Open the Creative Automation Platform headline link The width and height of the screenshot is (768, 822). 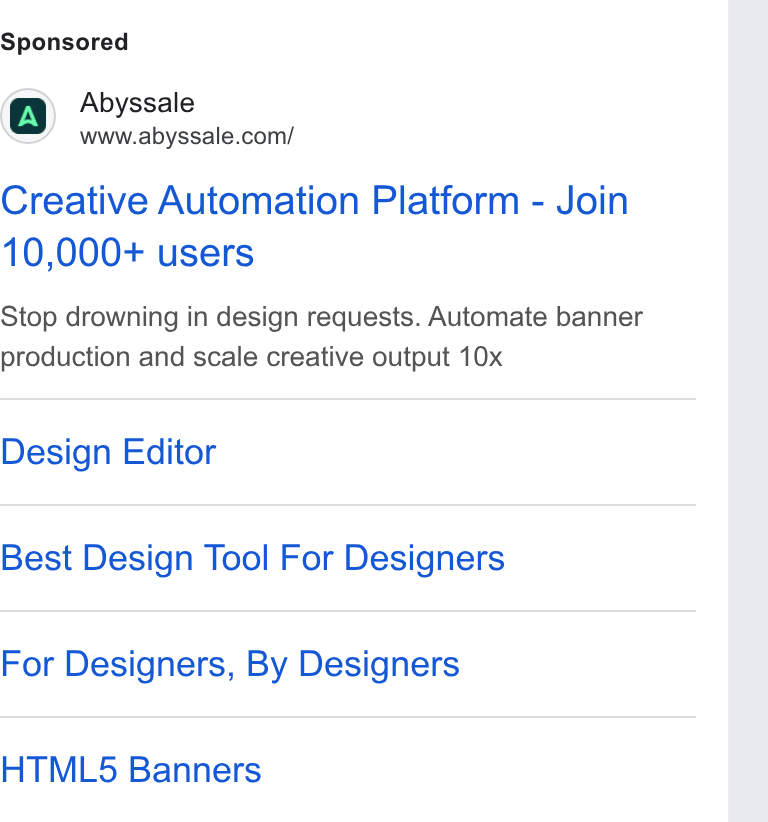coord(315,226)
